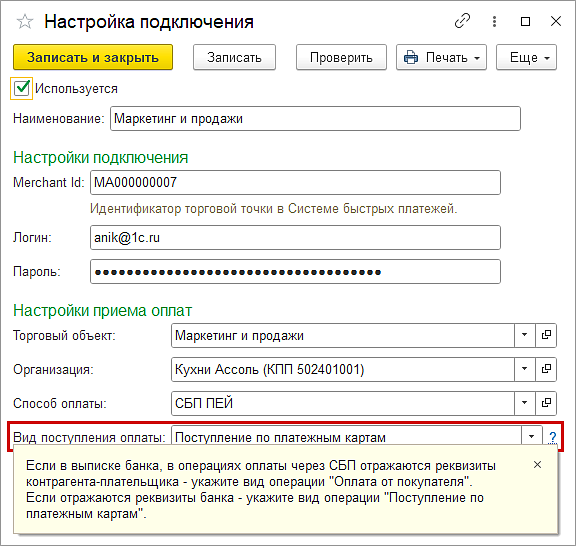Click the Merchant Id hint text
The height and width of the screenshot is (546, 576).
coord(274,209)
